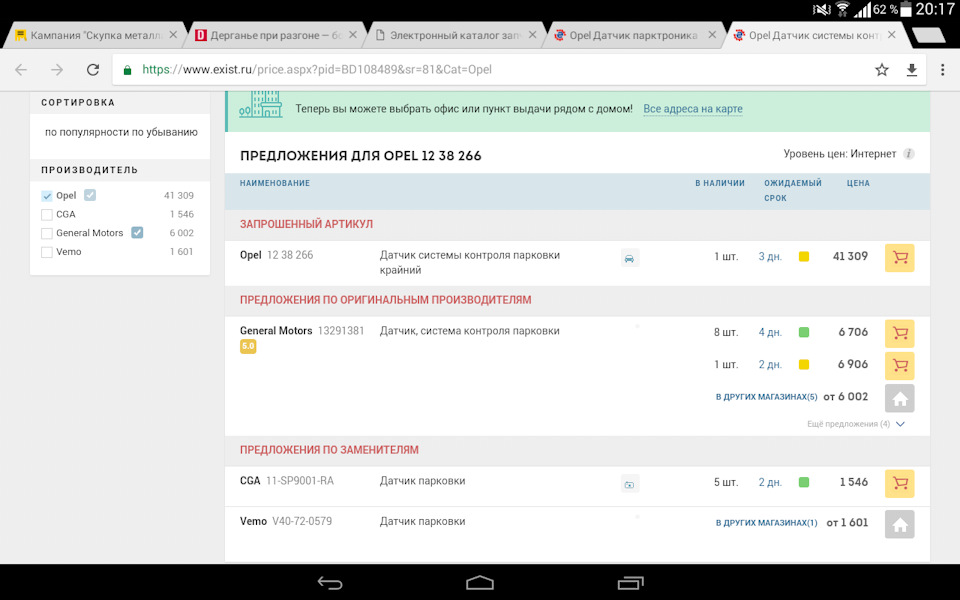Tap the 5.0 rating badge
The height and width of the screenshot is (600, 960).
click(248, 347)
